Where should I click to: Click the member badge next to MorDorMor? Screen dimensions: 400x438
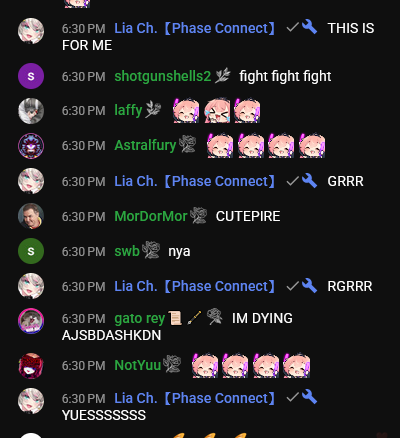(198, 216)
